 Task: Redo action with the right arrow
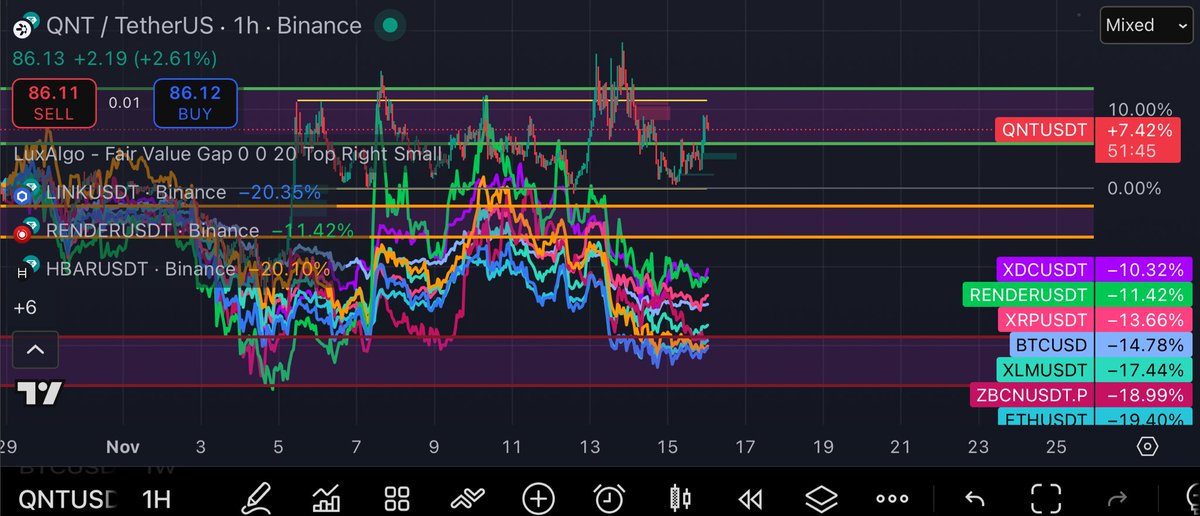[1118, 497]
